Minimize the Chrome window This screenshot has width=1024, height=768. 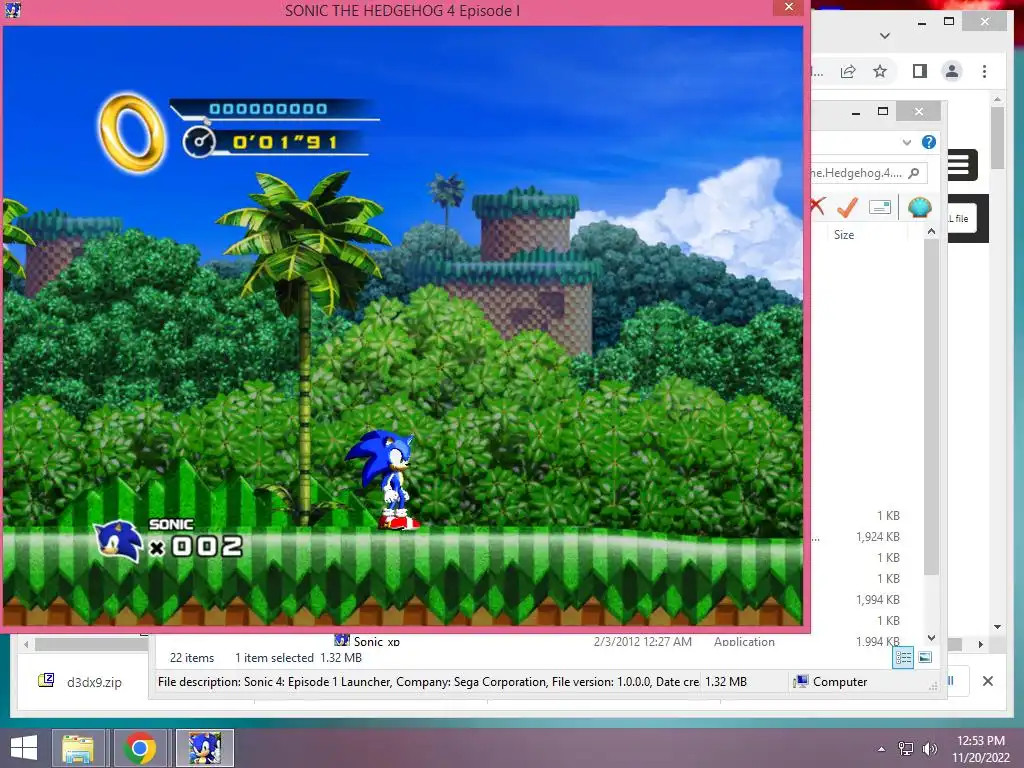click(x=921, y=22)
